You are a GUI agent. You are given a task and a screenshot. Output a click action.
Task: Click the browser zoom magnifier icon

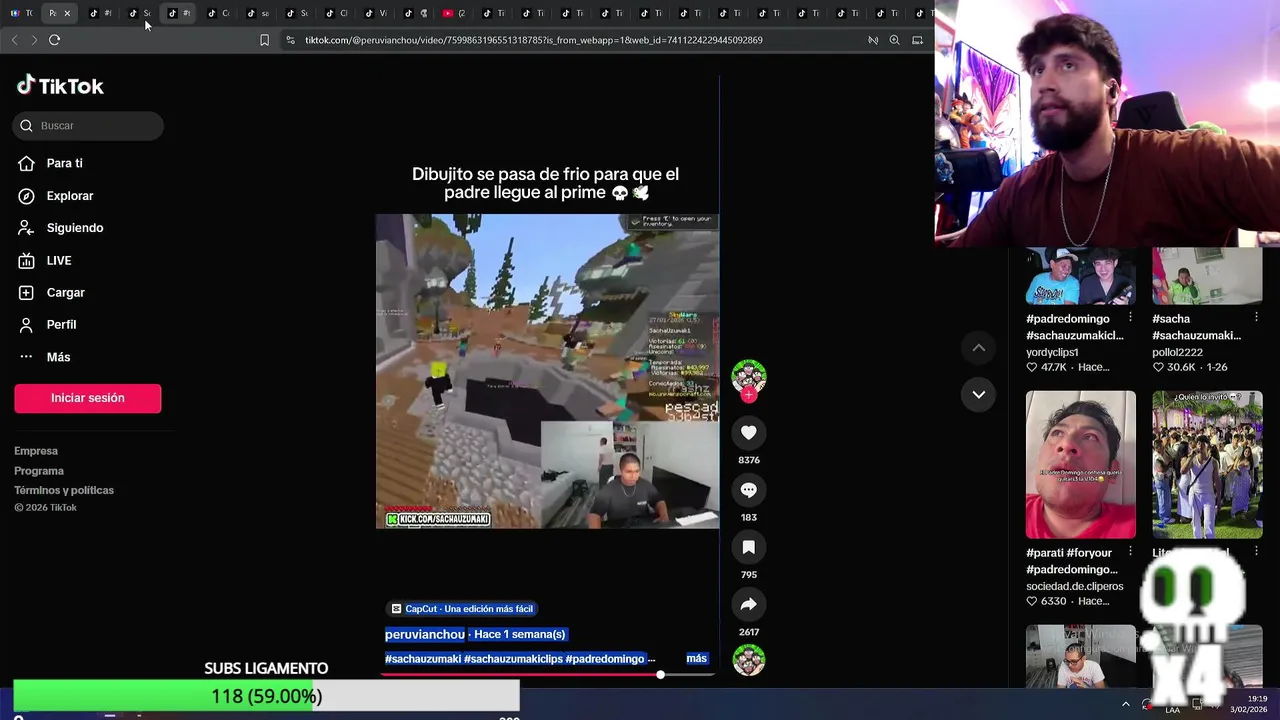(x=894, y=40)
